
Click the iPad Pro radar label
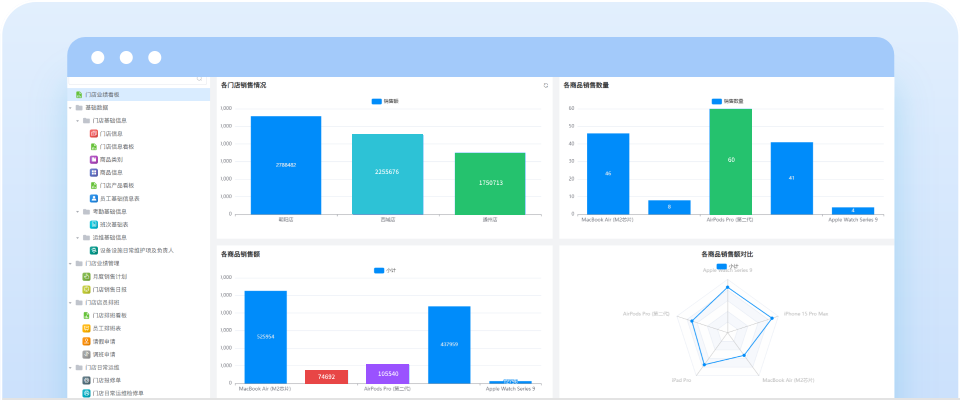681,380
